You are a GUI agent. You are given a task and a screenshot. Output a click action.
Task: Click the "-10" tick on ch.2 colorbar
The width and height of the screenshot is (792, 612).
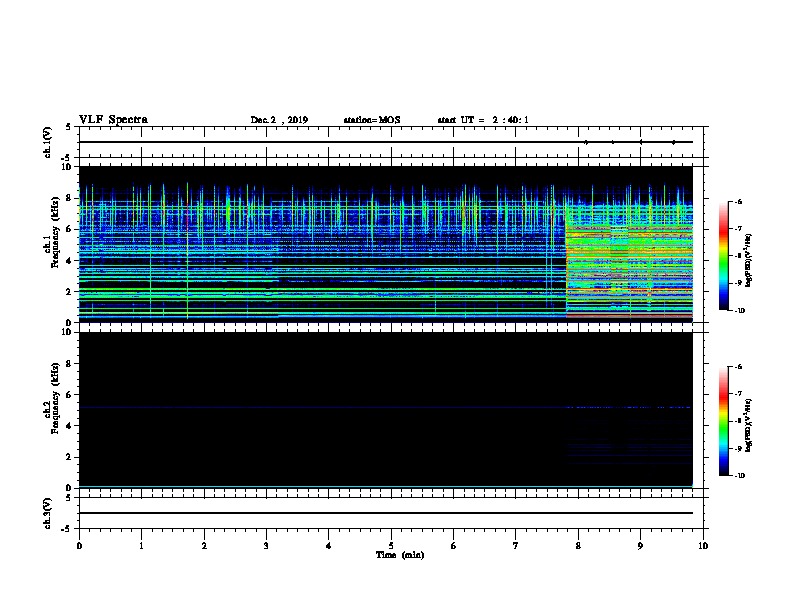click(x=739, y=476)
